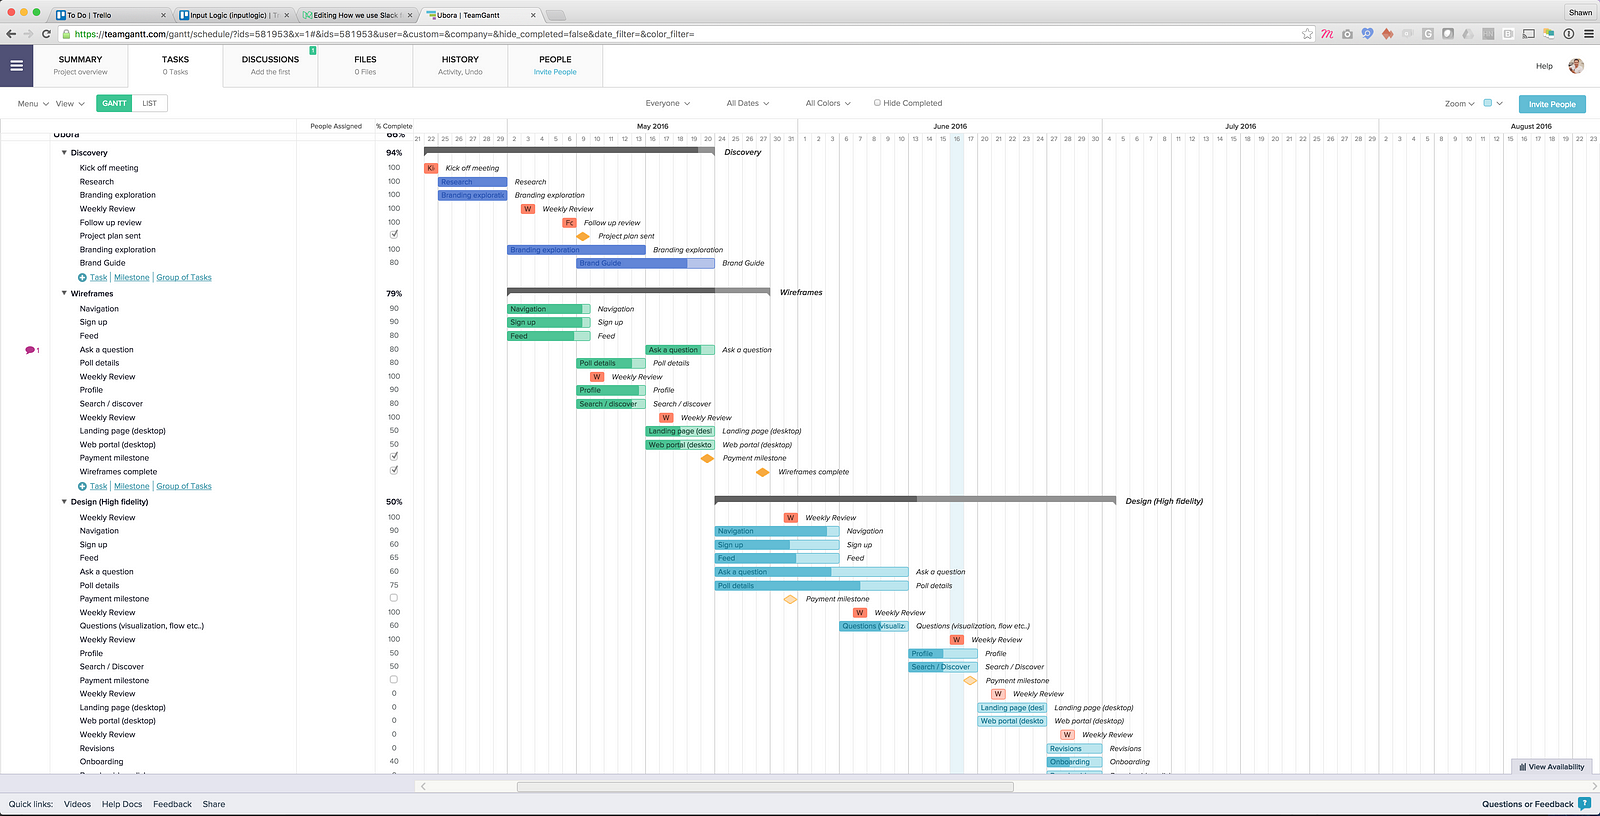Click the horizontal timeline scrollbar
1600x816 pixels.
coord(765,787)
